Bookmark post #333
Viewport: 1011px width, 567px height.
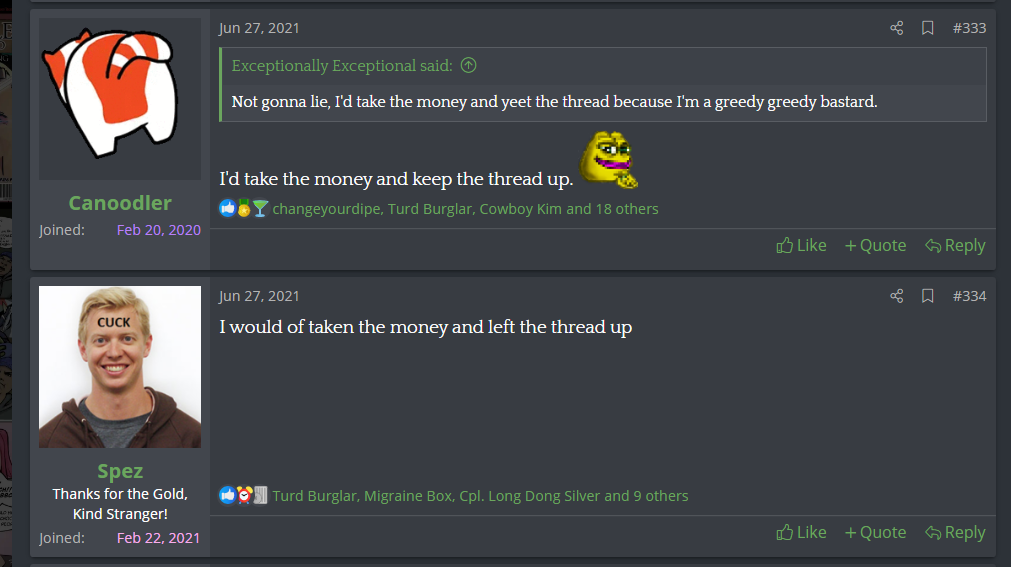[927, 28]
